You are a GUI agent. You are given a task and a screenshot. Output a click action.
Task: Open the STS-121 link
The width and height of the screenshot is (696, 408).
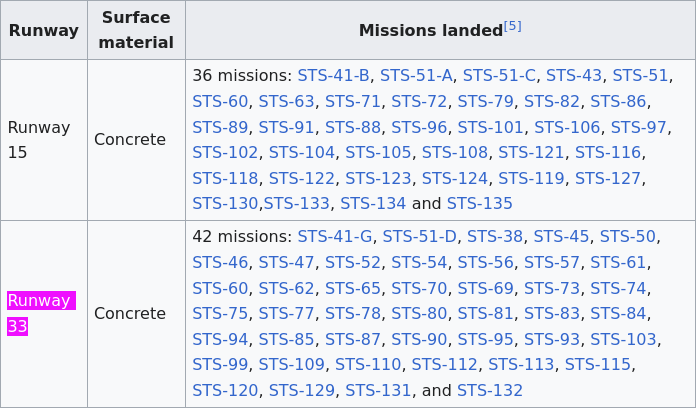[x=531, y=153]
